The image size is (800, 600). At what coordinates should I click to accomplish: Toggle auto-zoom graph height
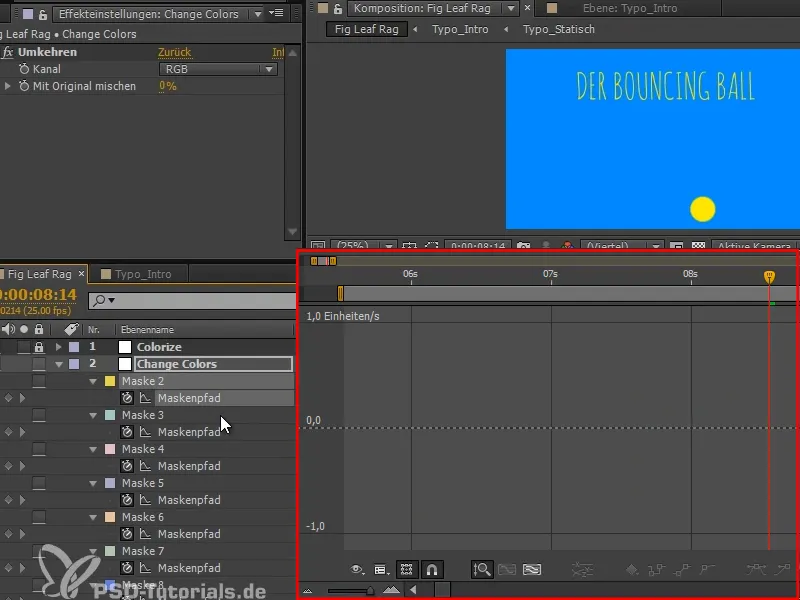(x=482, y=569)
